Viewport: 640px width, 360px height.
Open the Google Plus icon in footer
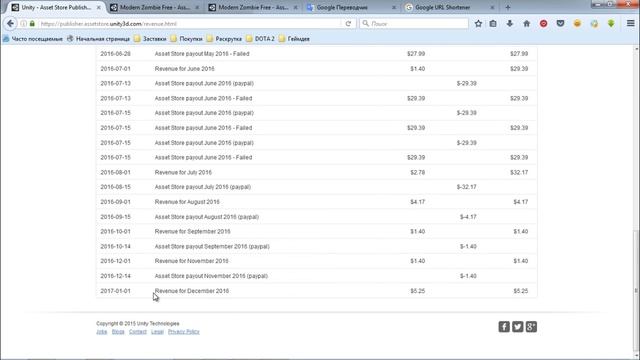531,327
